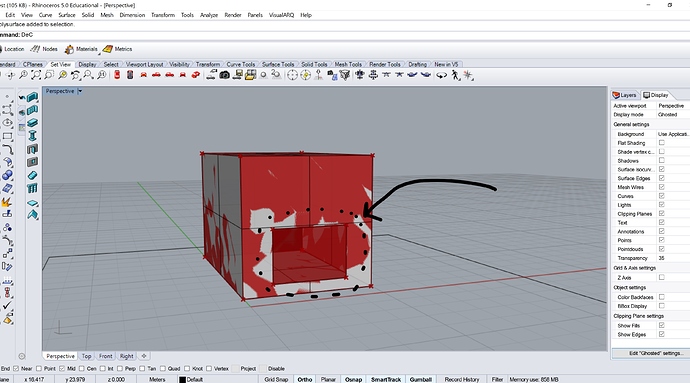Open the Display mode Ghosted dropdown

[x=673, y=114]
